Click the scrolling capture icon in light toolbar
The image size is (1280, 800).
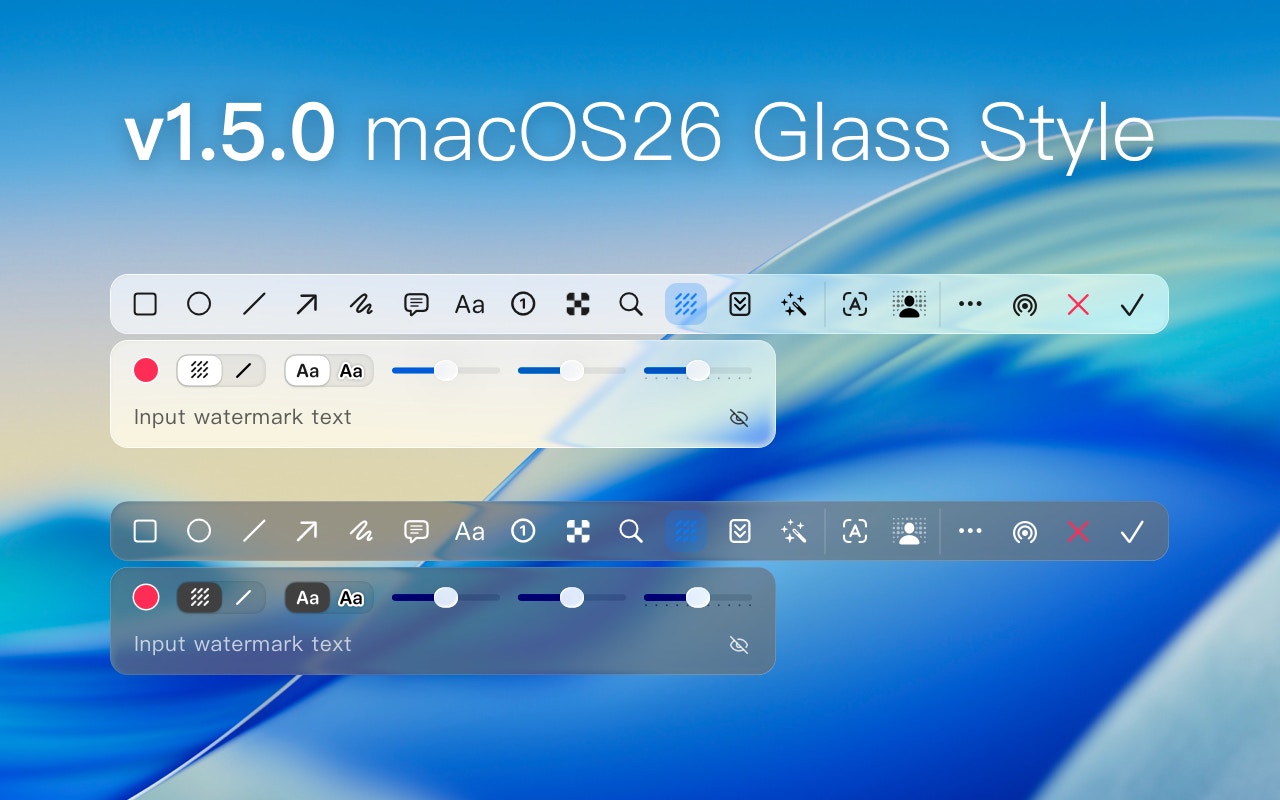740,304
